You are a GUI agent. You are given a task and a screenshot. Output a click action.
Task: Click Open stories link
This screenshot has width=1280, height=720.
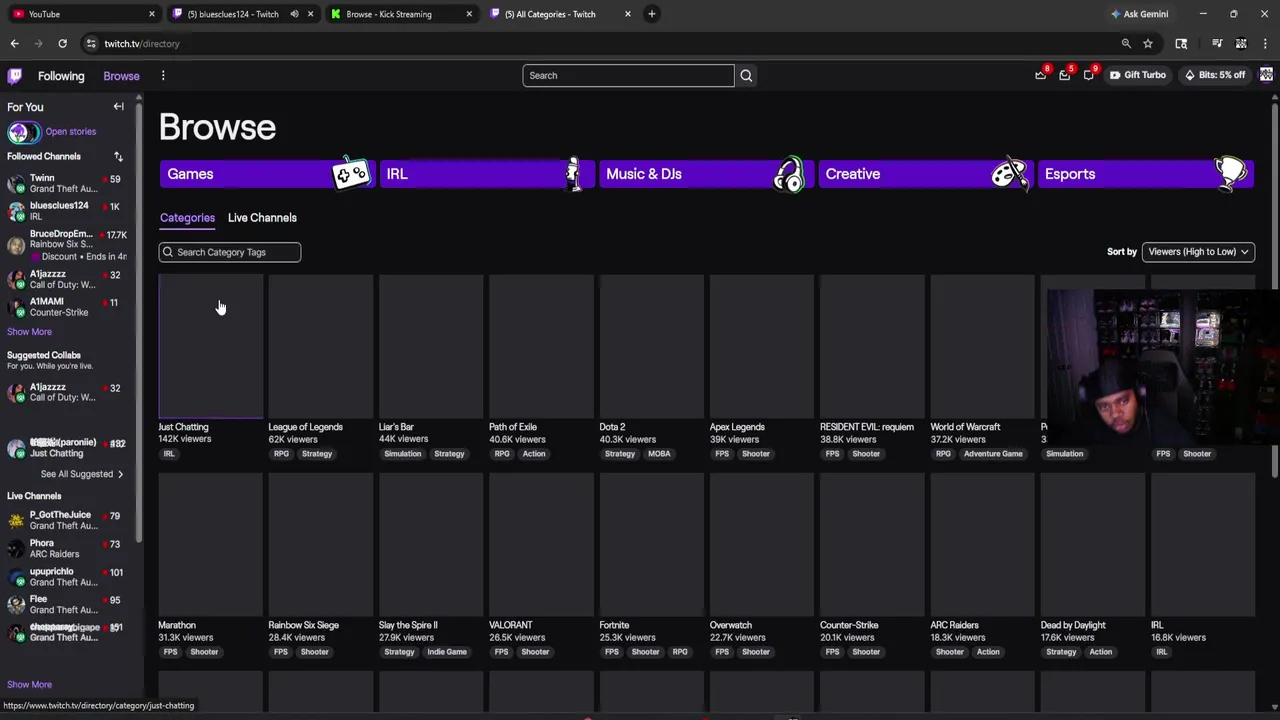point(70,132)
